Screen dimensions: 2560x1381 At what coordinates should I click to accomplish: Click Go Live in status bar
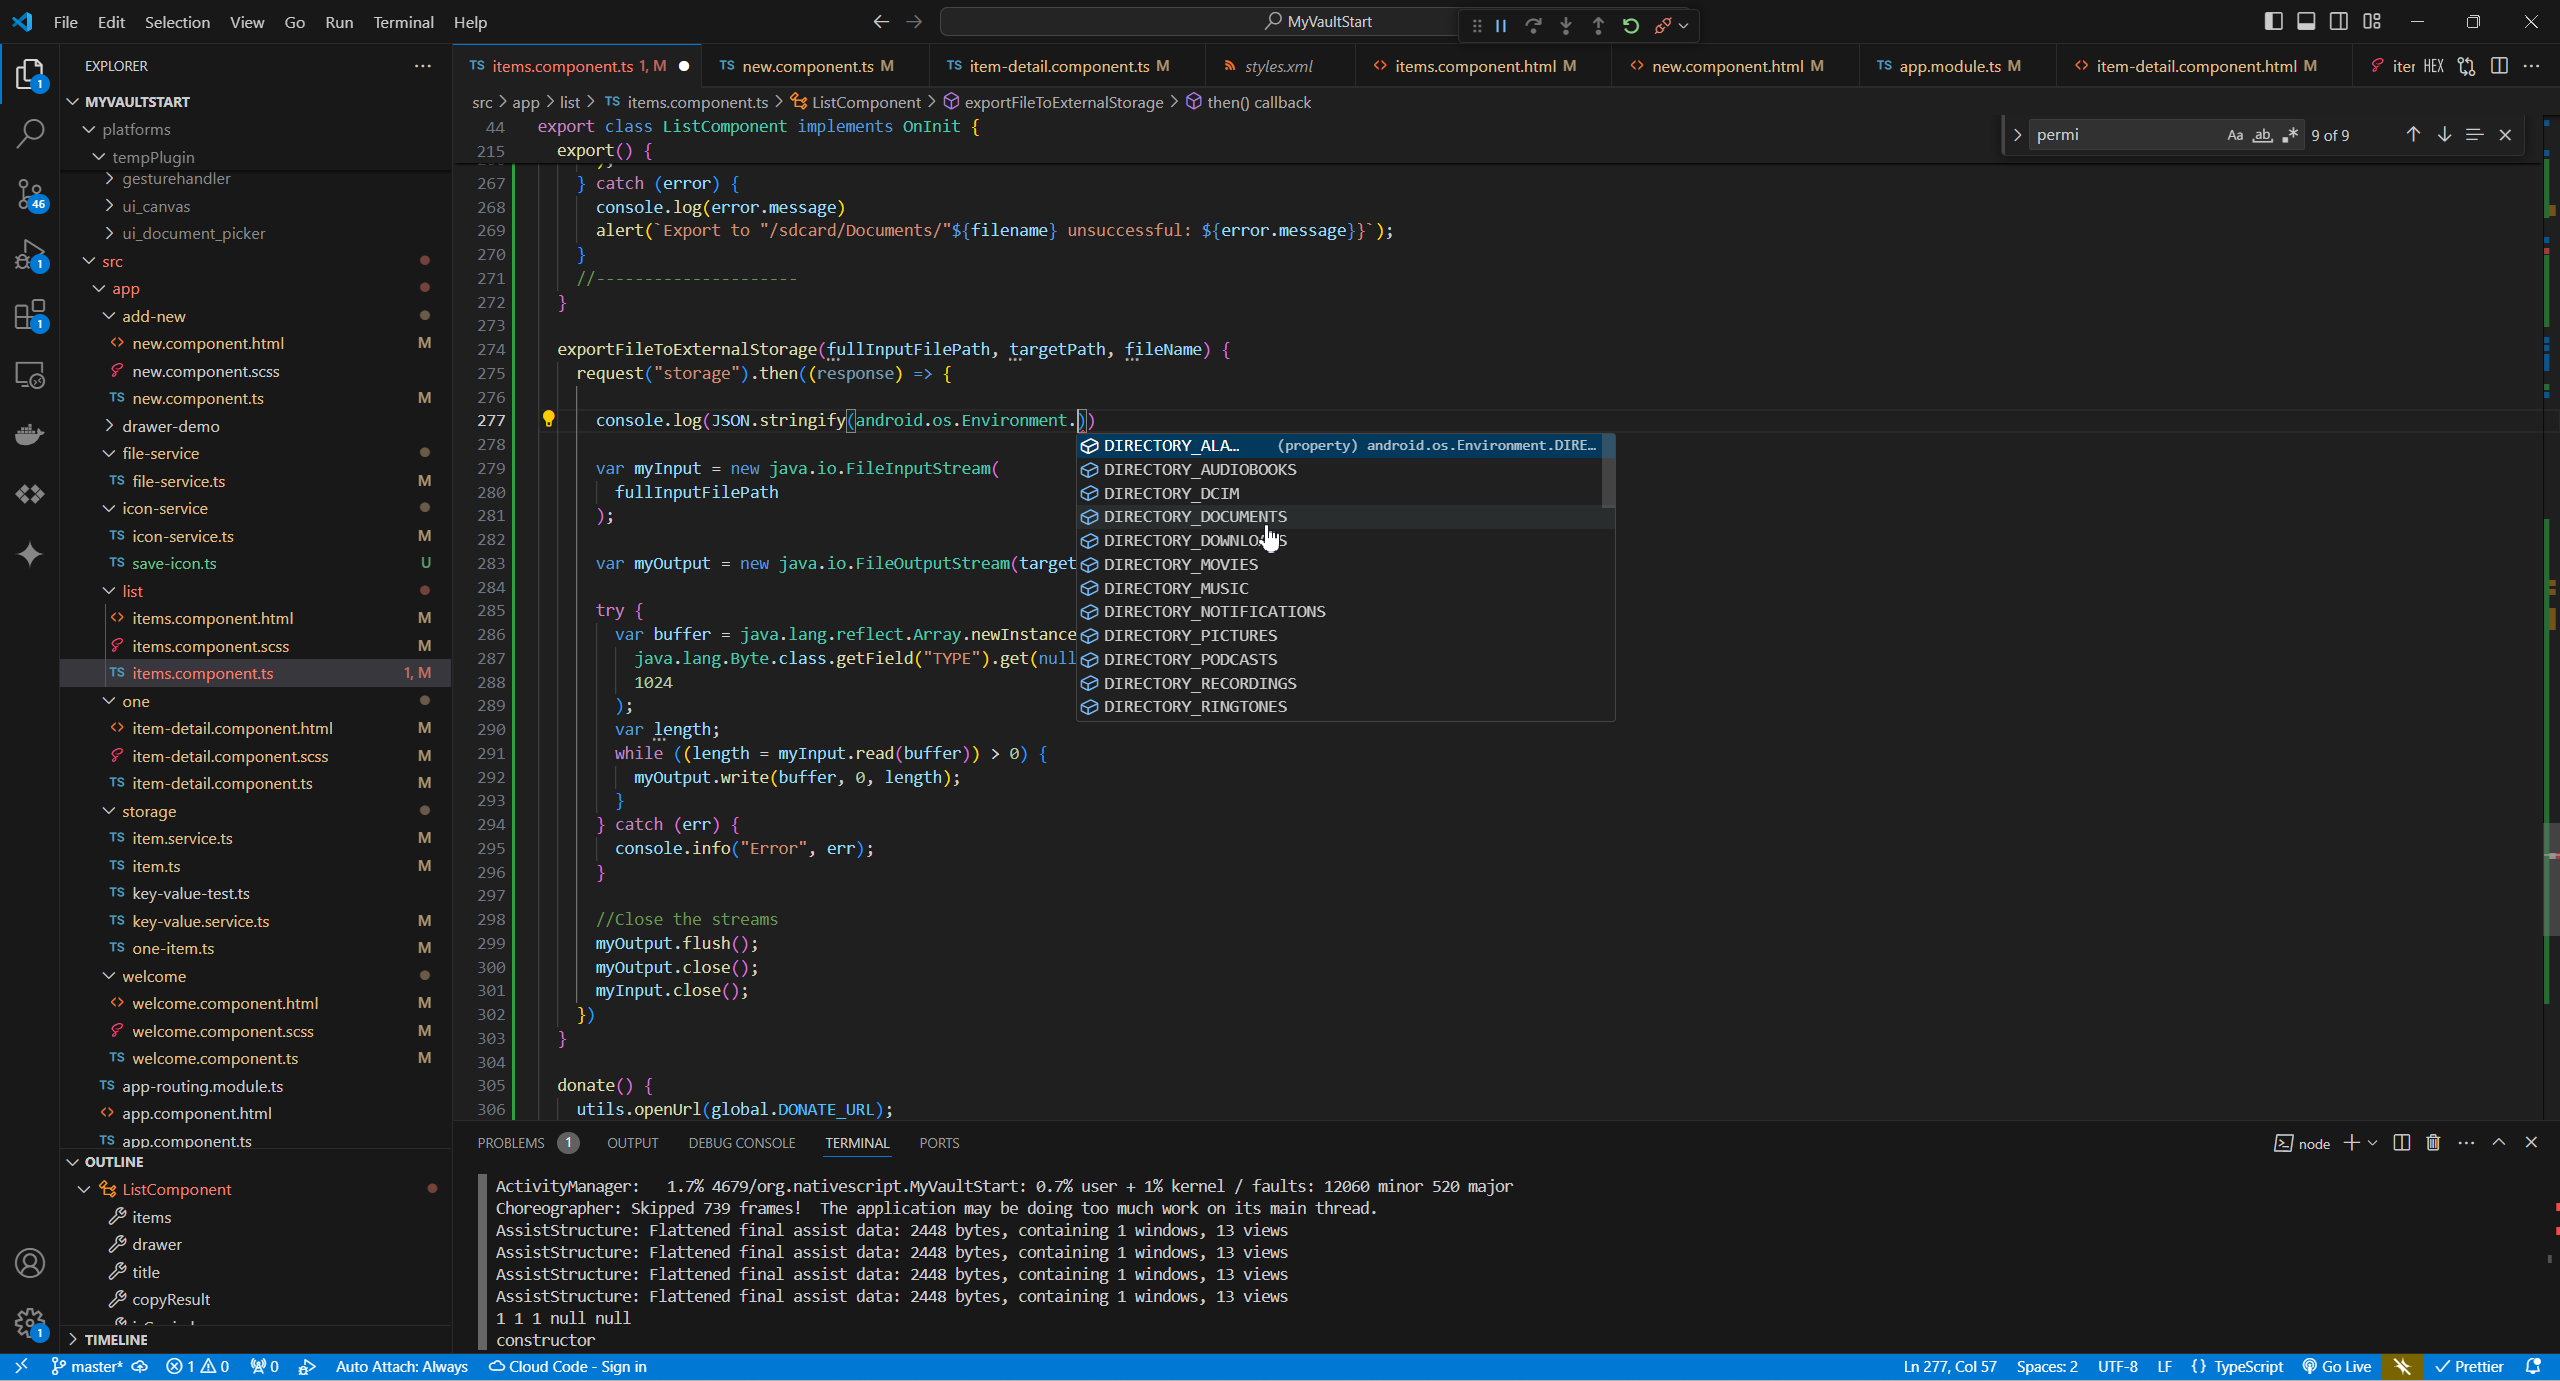coord(2337,1366)
